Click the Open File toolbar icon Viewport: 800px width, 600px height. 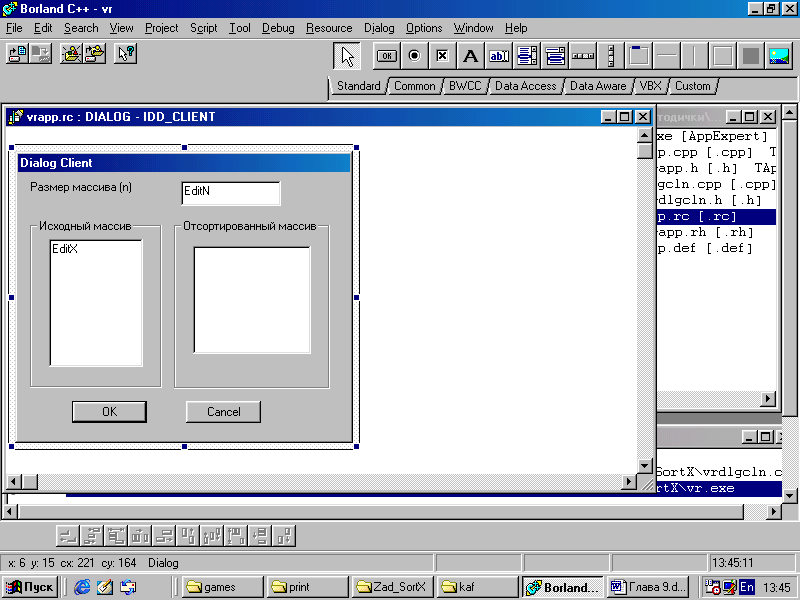click(x=17, y=54)
